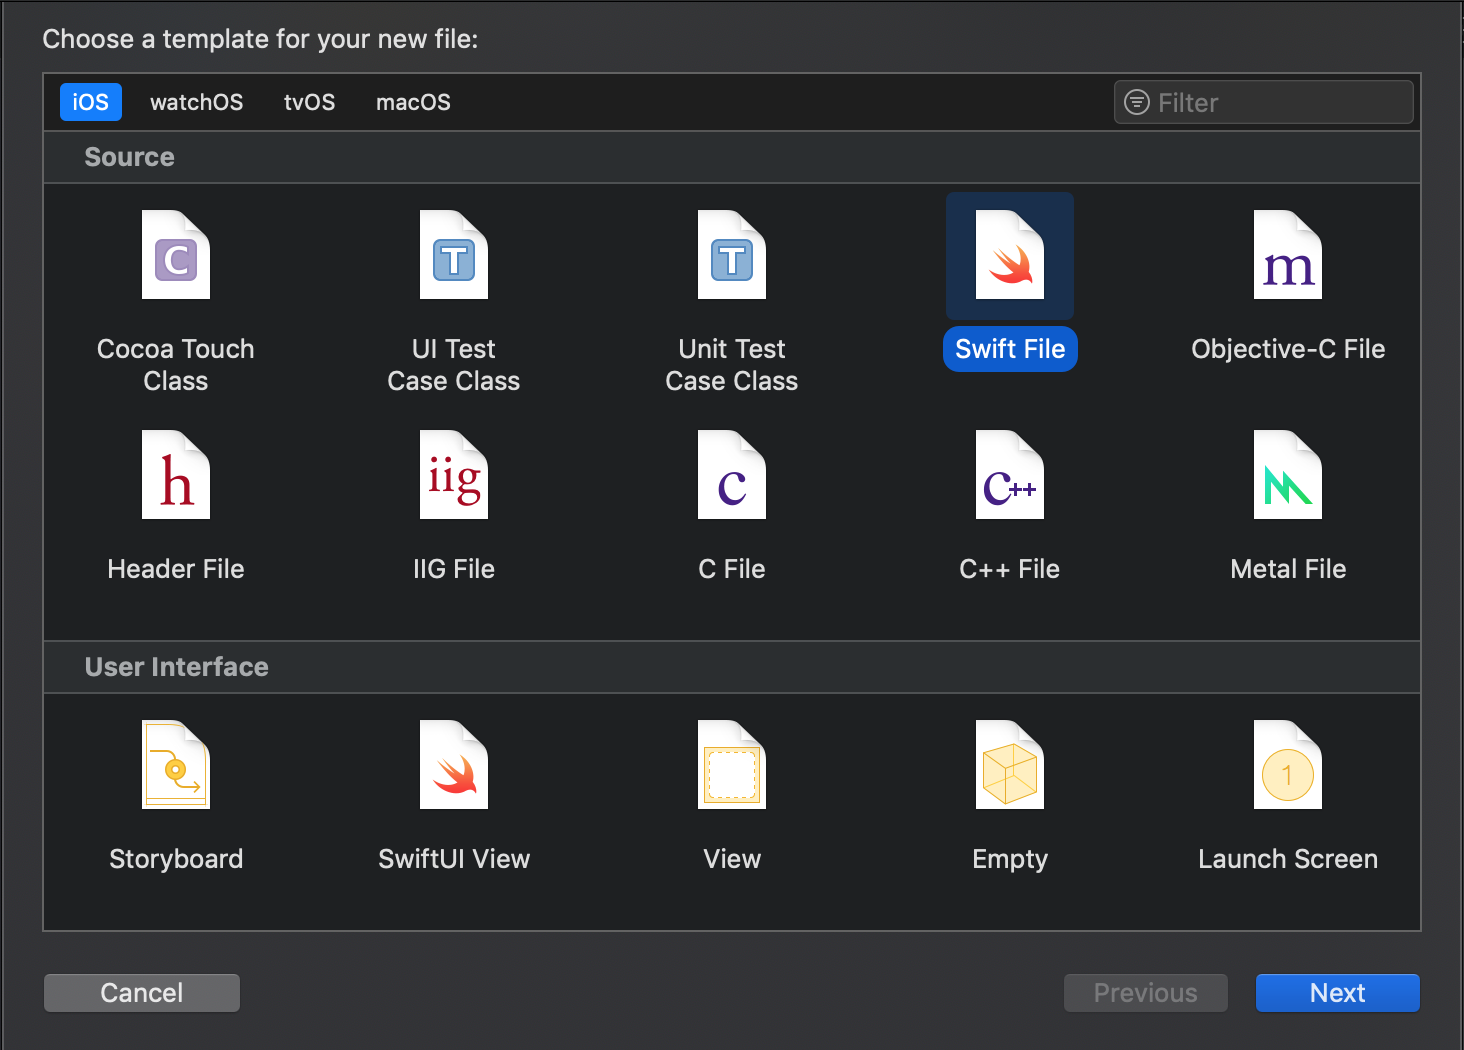Select the C++ File template icon
This screenshot has width=1464, height=1050.
pos(1010,475)
